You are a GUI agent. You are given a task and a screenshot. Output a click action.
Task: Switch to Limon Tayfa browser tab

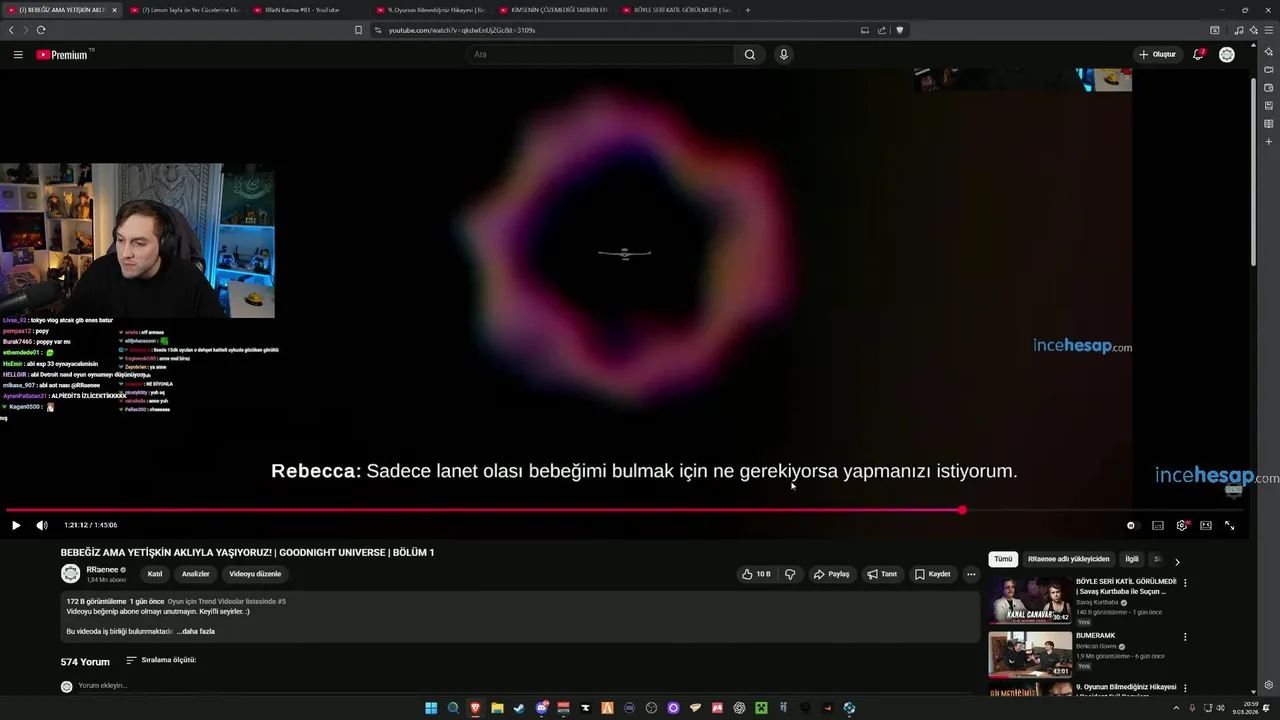(185, 10)
